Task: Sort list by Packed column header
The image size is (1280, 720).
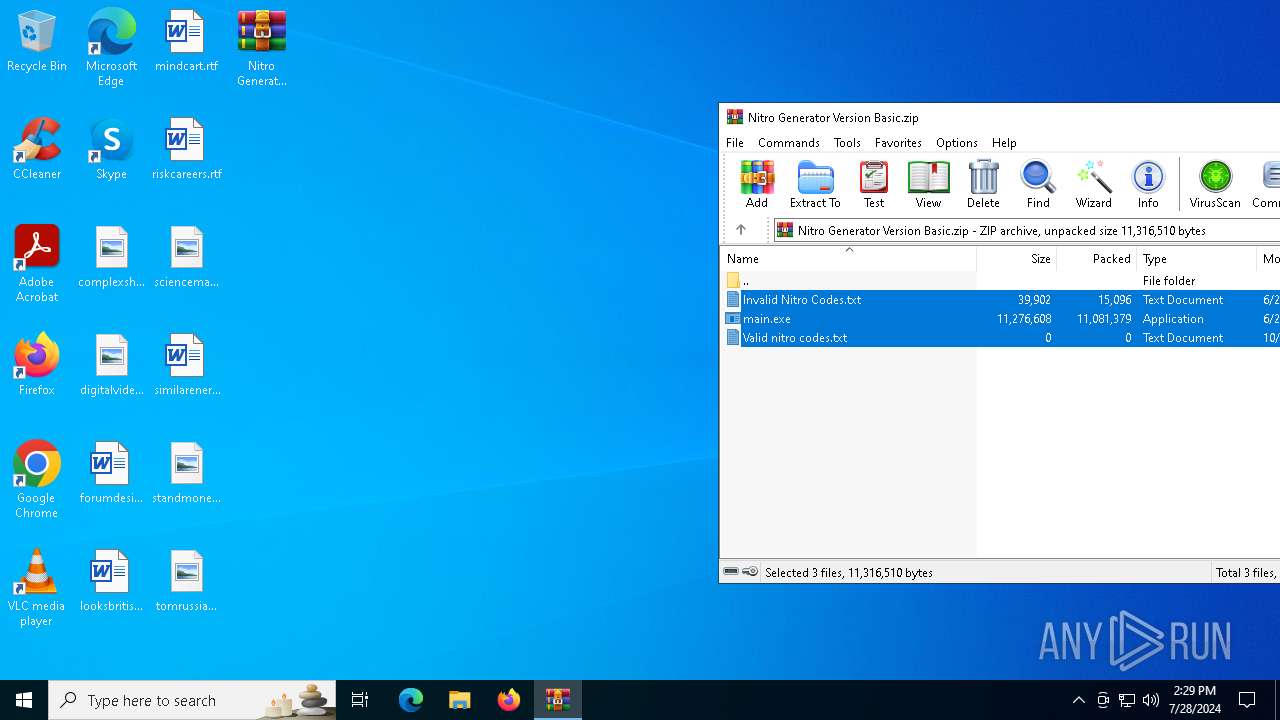Action: tap(1097, 259)
